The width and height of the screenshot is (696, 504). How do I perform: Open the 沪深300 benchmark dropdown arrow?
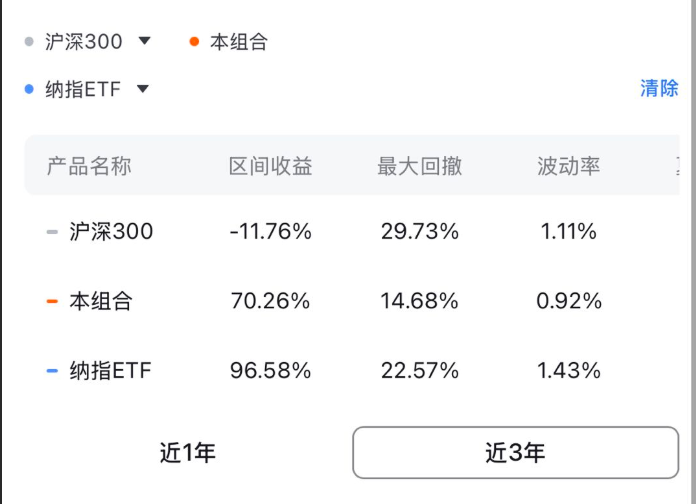tap(144, 41)
